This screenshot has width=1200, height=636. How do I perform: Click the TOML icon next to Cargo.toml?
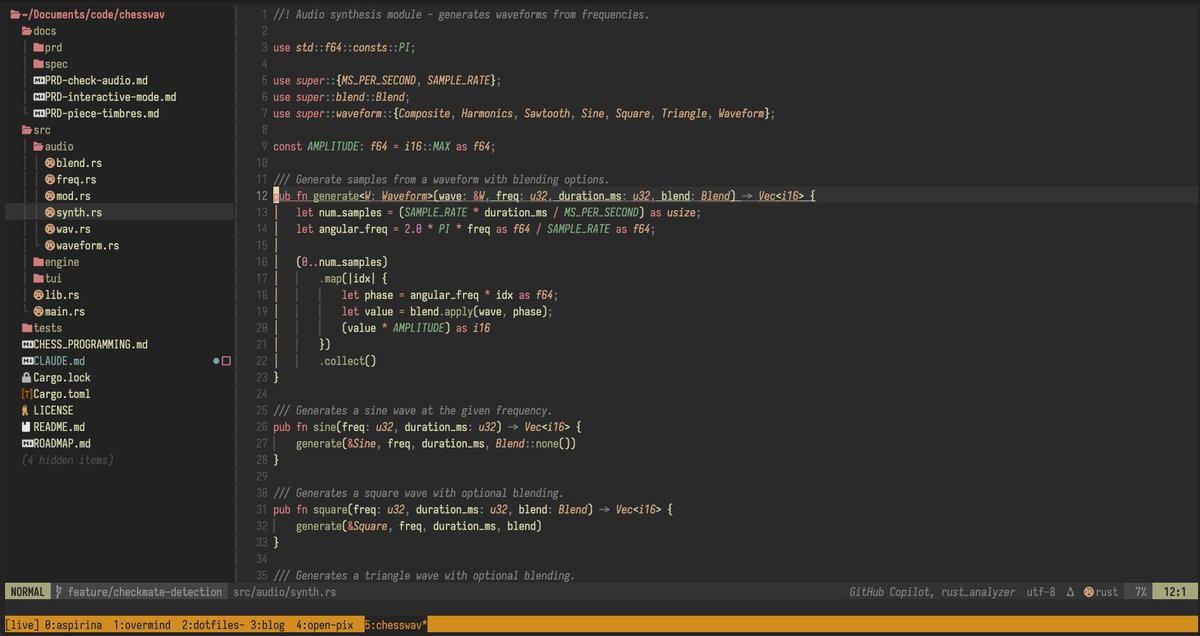[28, 393]
